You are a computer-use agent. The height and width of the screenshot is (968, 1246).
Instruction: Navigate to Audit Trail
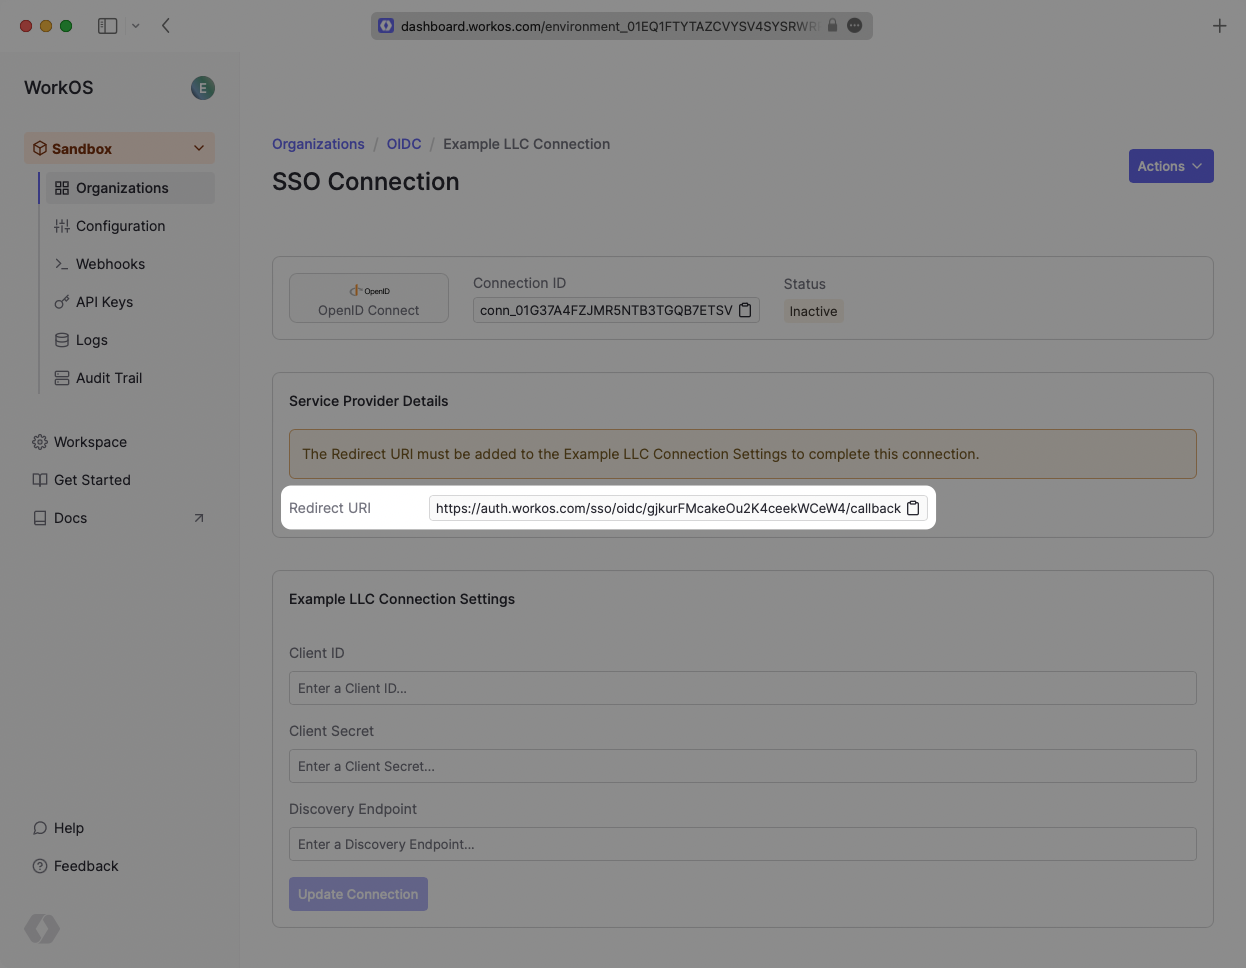(x=109, y=378)
